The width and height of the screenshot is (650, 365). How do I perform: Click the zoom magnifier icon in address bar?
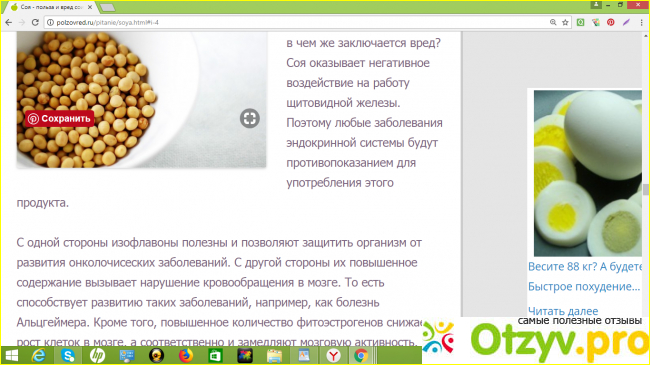click(x=553, y=22)
